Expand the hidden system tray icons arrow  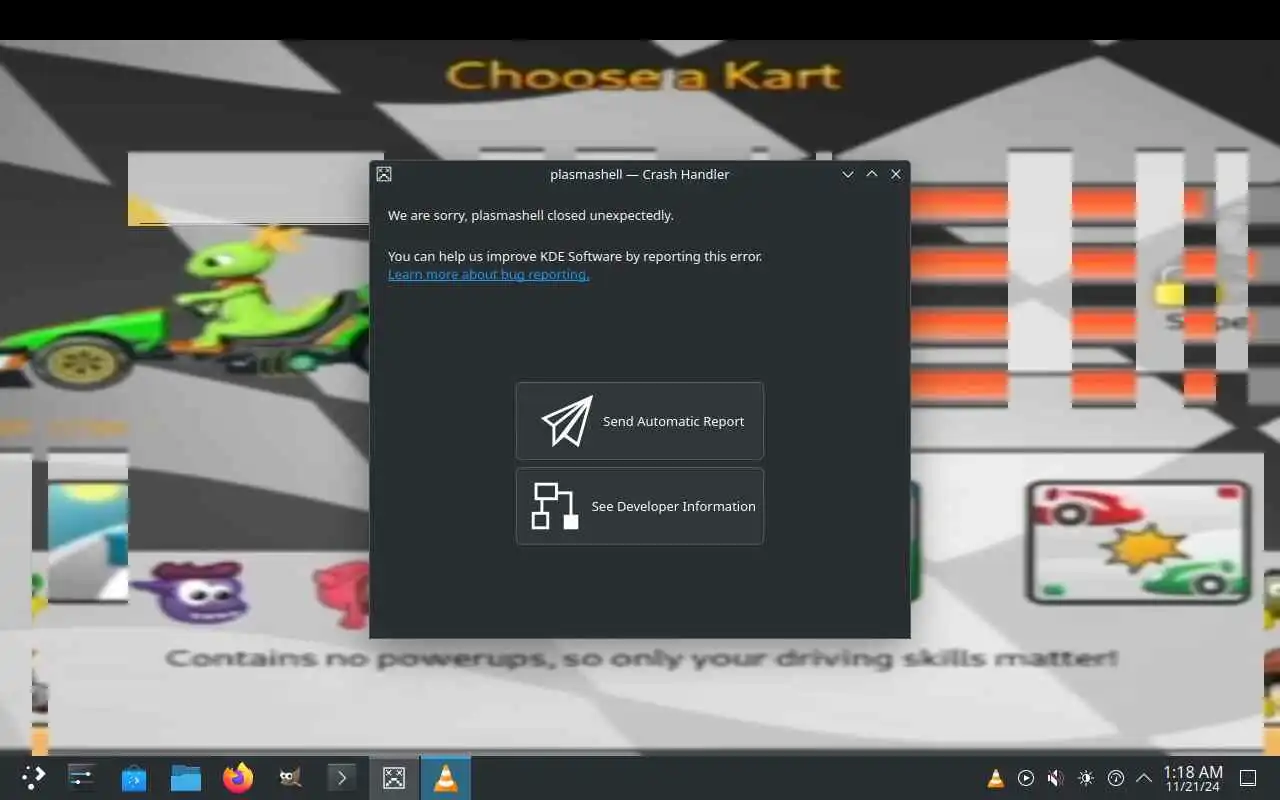coord(1144,778)
